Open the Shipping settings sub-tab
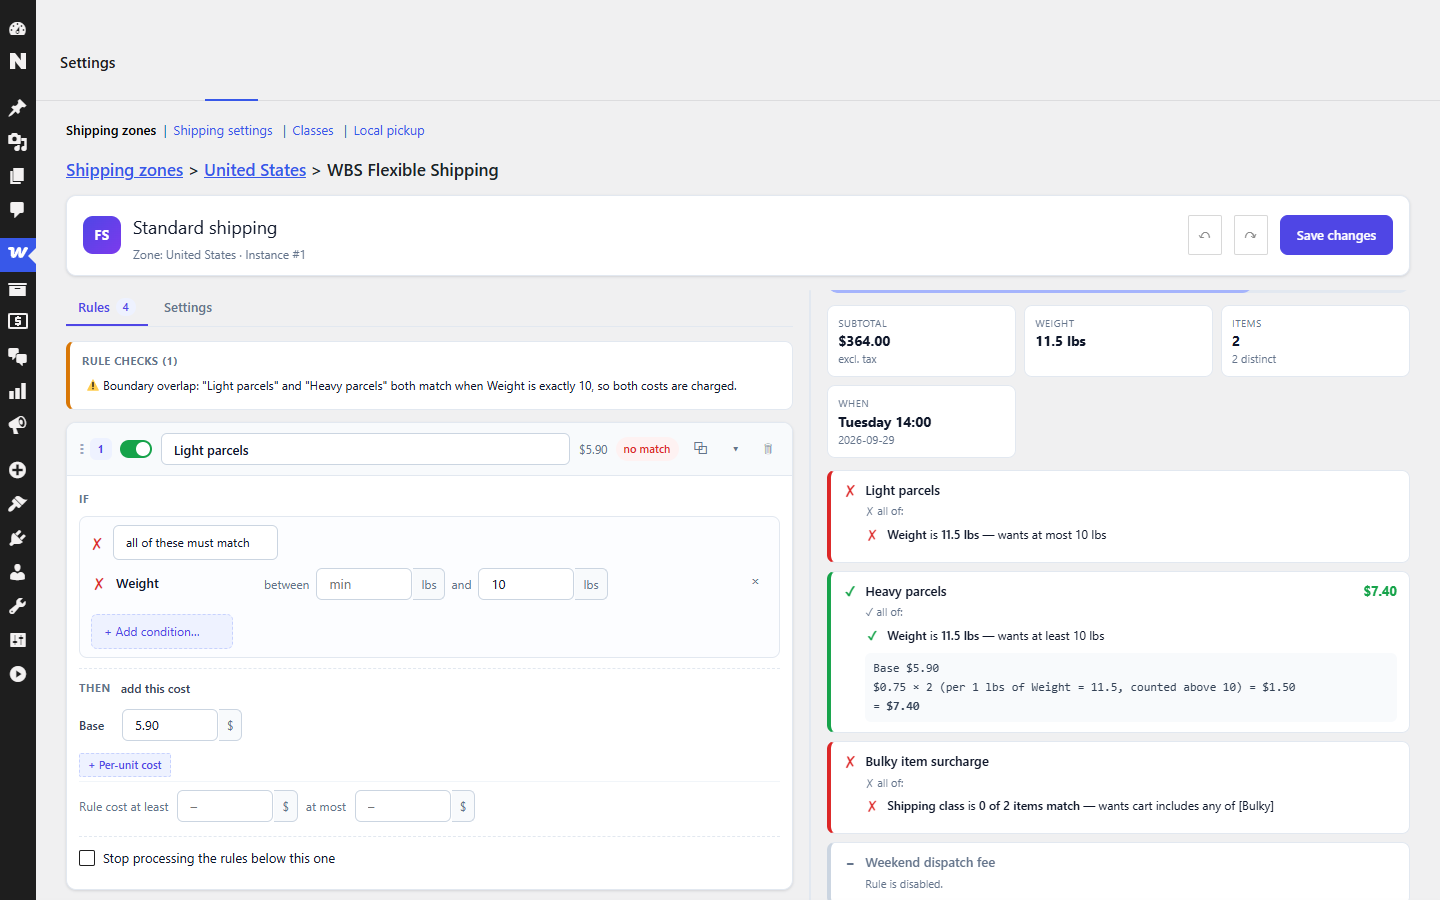Viewport: 1440px width, 900px height. click(x=223, y=131)
